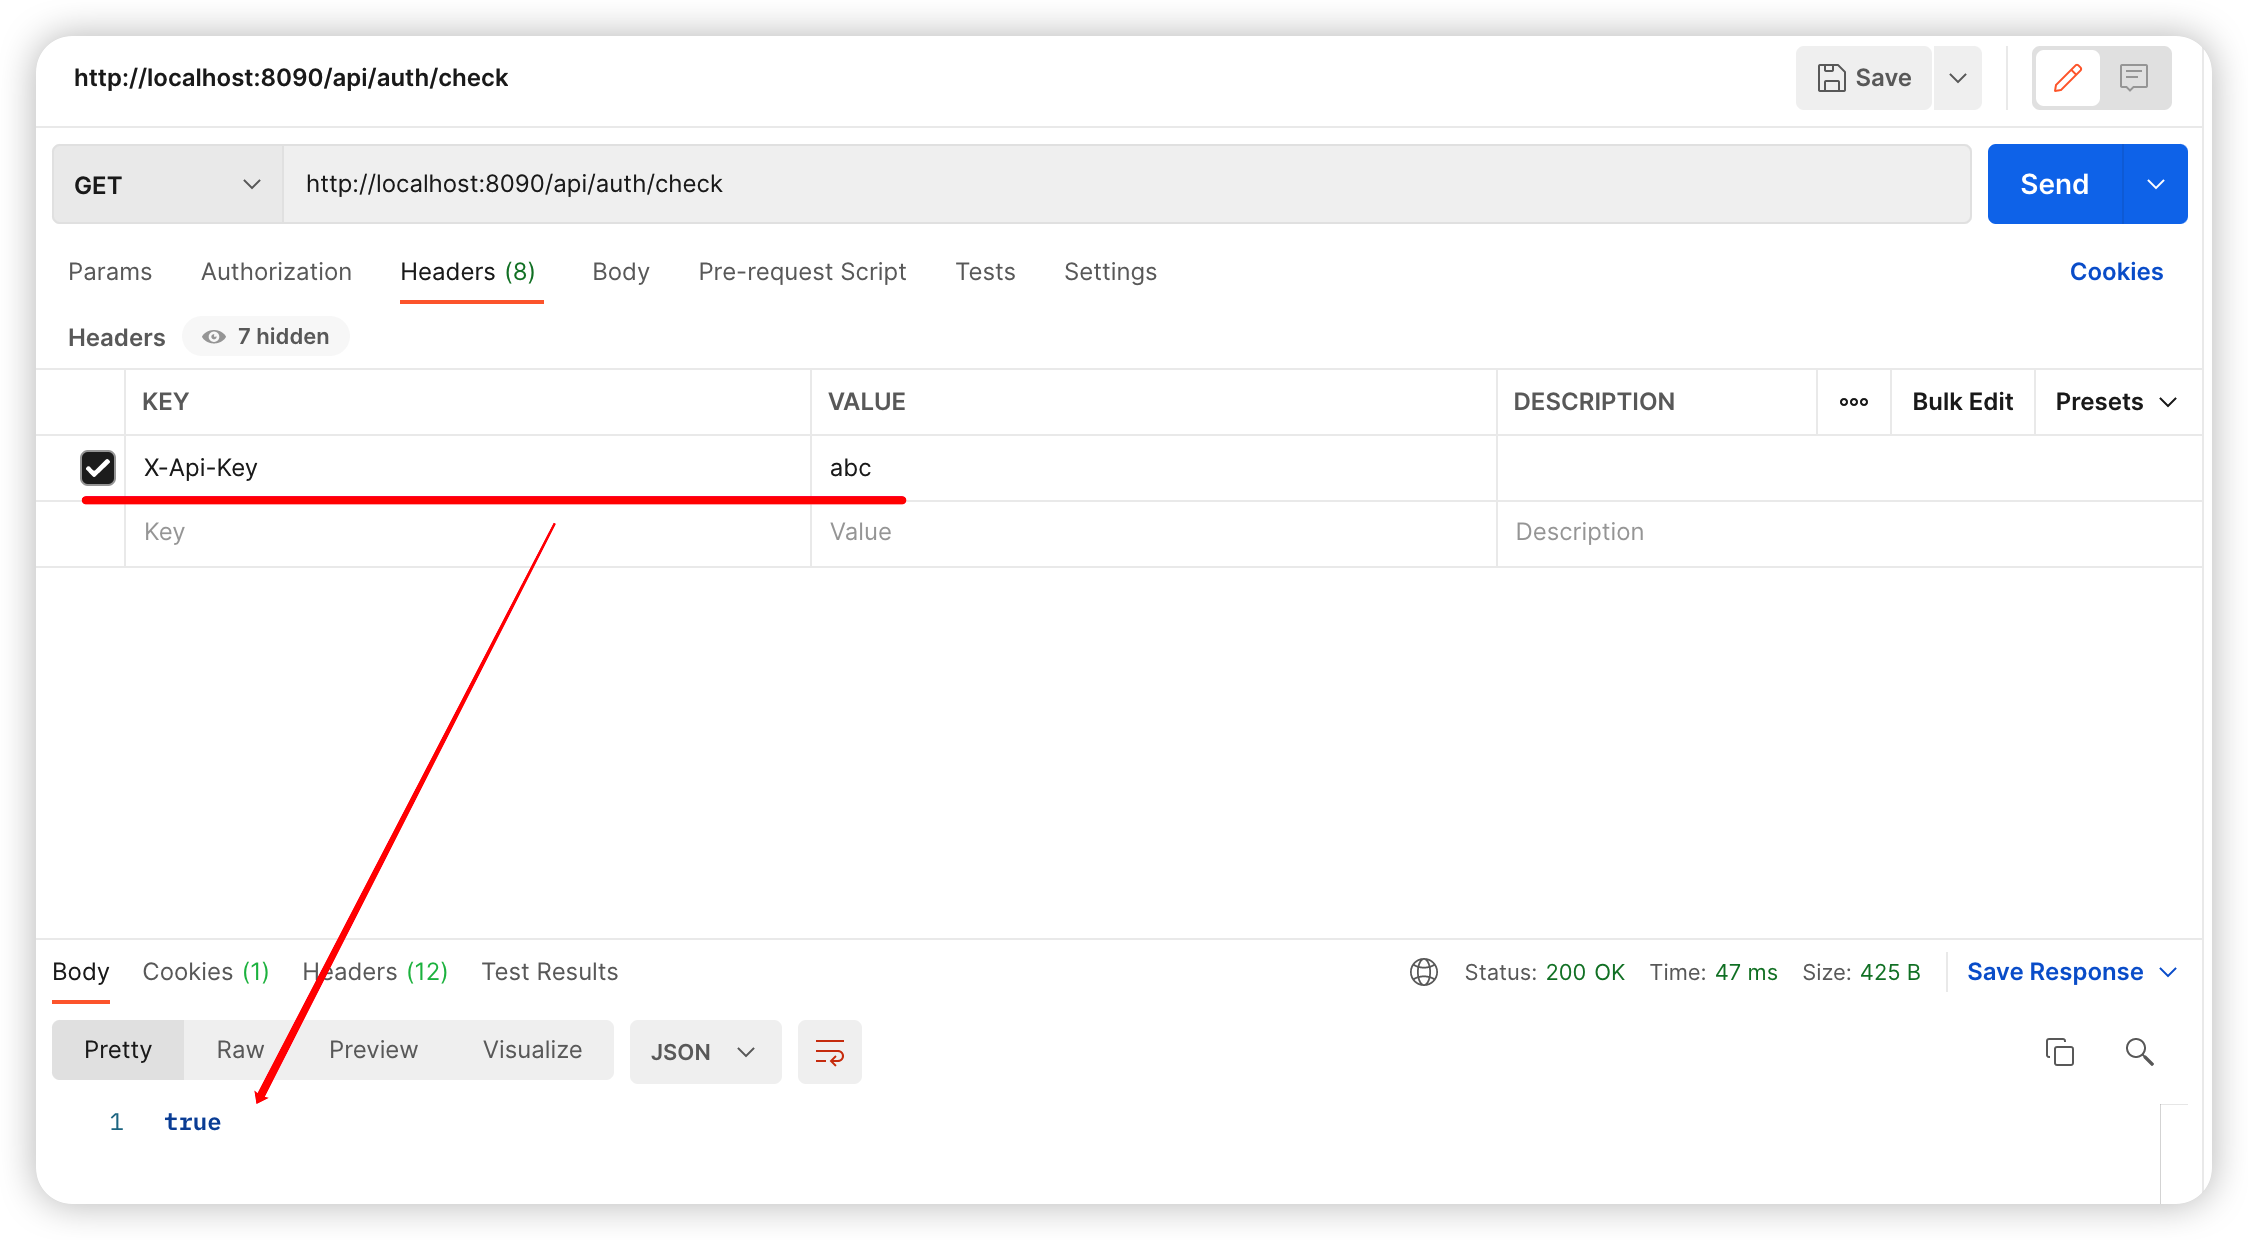Open the comments icon
This screenshot has height=1240, width=2248.
tap(2134, 78)
